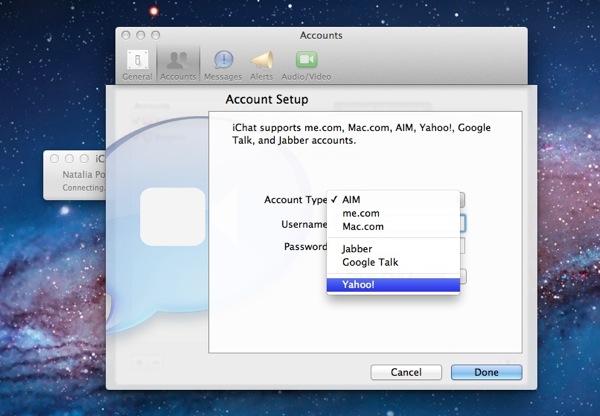Click the Username label
600x416 pixels.
(304, 224)
